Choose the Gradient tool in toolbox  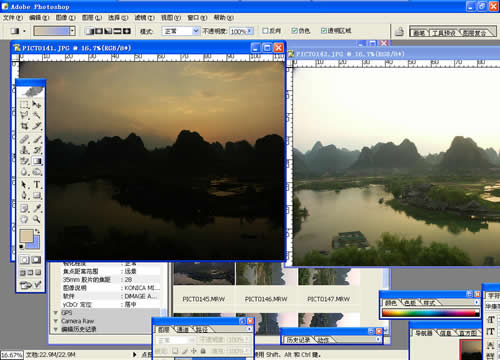pyautogui.click(x=37, y=161)
